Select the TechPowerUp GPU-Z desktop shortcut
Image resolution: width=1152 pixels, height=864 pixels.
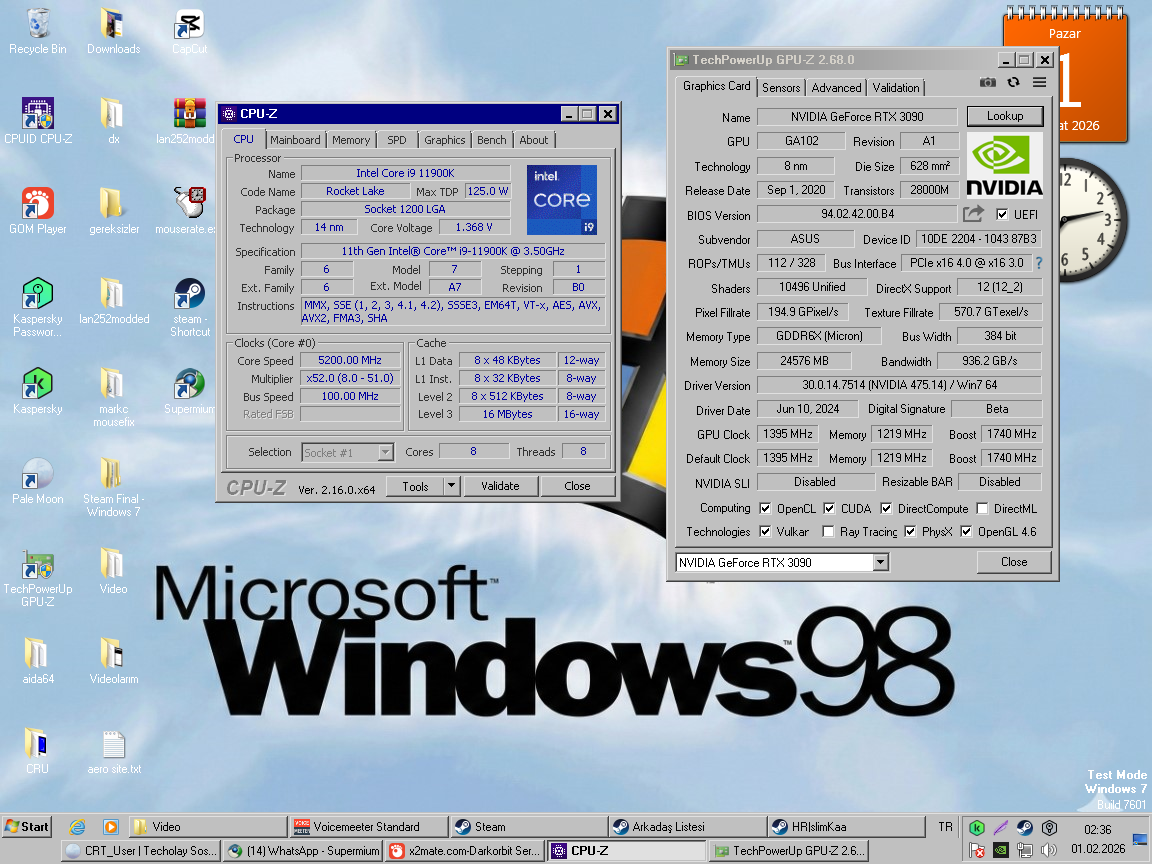point(37,578)
